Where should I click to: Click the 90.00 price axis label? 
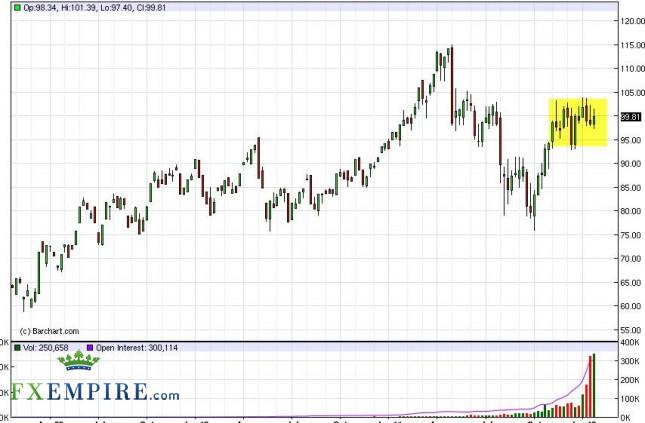631,164
